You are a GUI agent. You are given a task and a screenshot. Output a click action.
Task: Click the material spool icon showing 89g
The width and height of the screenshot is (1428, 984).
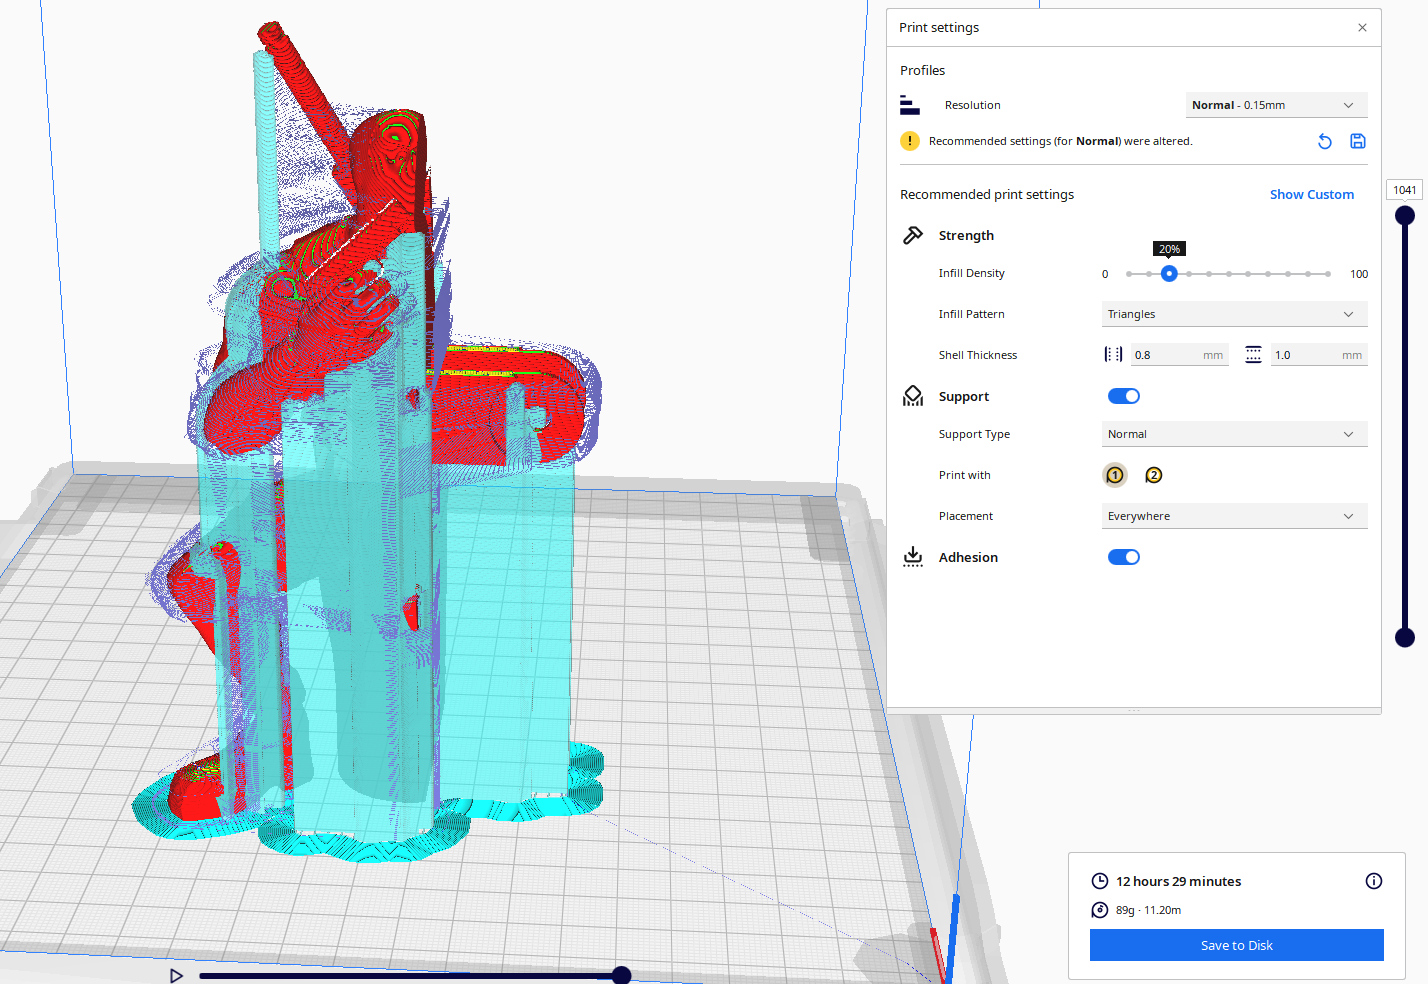point(1099,910)
